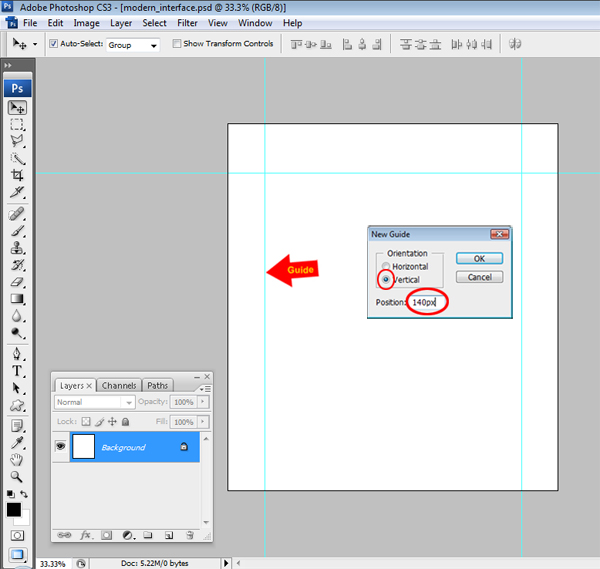The width and height of the screenshot is (600, 569).
Task: Hide the Background layer eye icon
Action: point(60,446)
